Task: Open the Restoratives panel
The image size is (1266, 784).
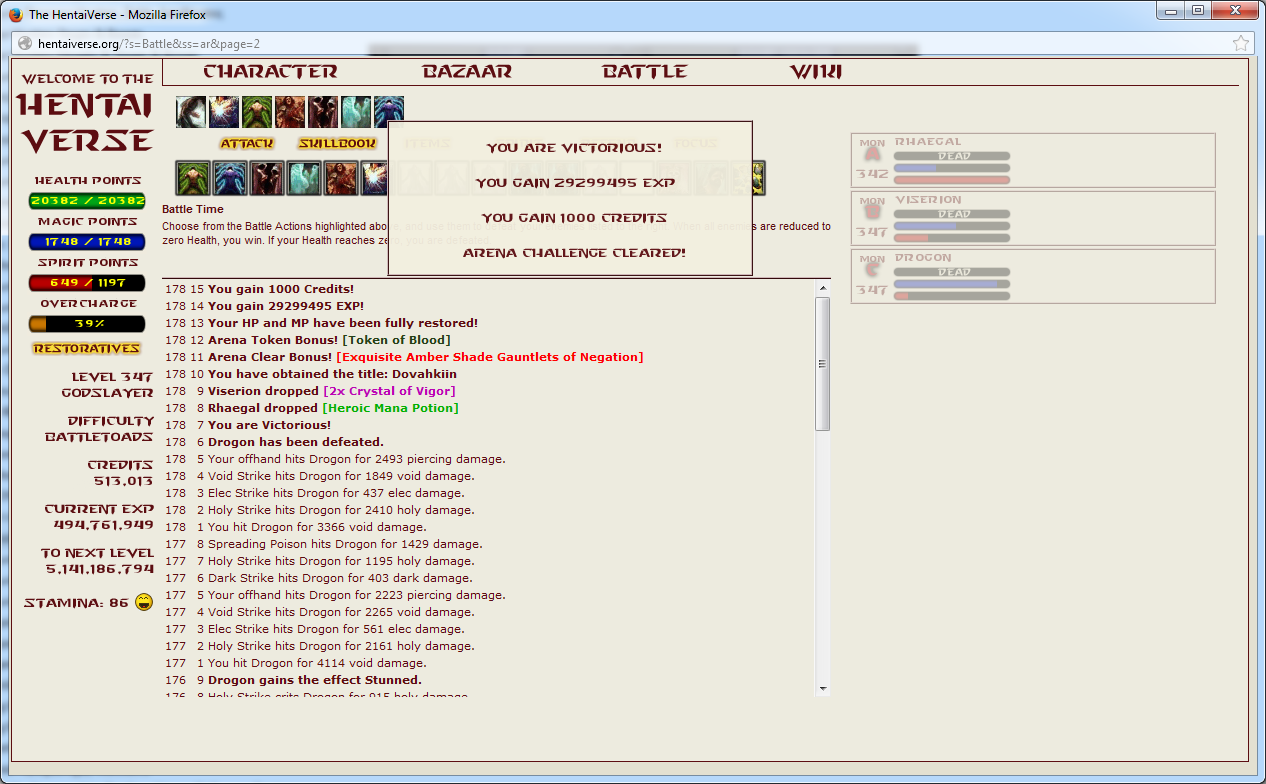Action: (86, 348)
